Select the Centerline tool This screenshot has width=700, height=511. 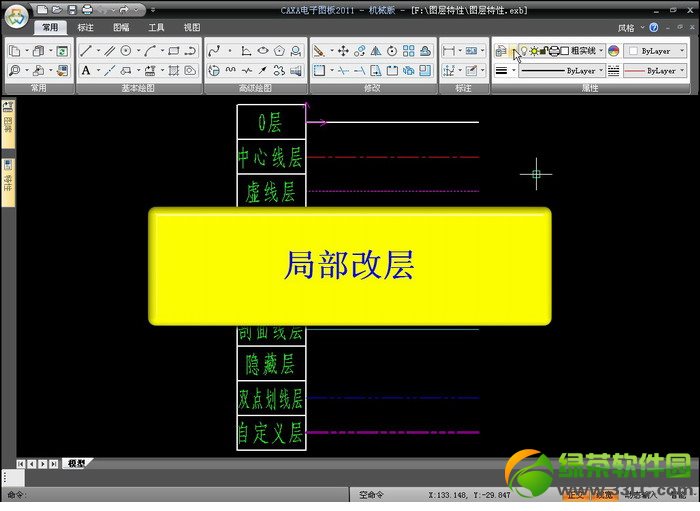110,71
